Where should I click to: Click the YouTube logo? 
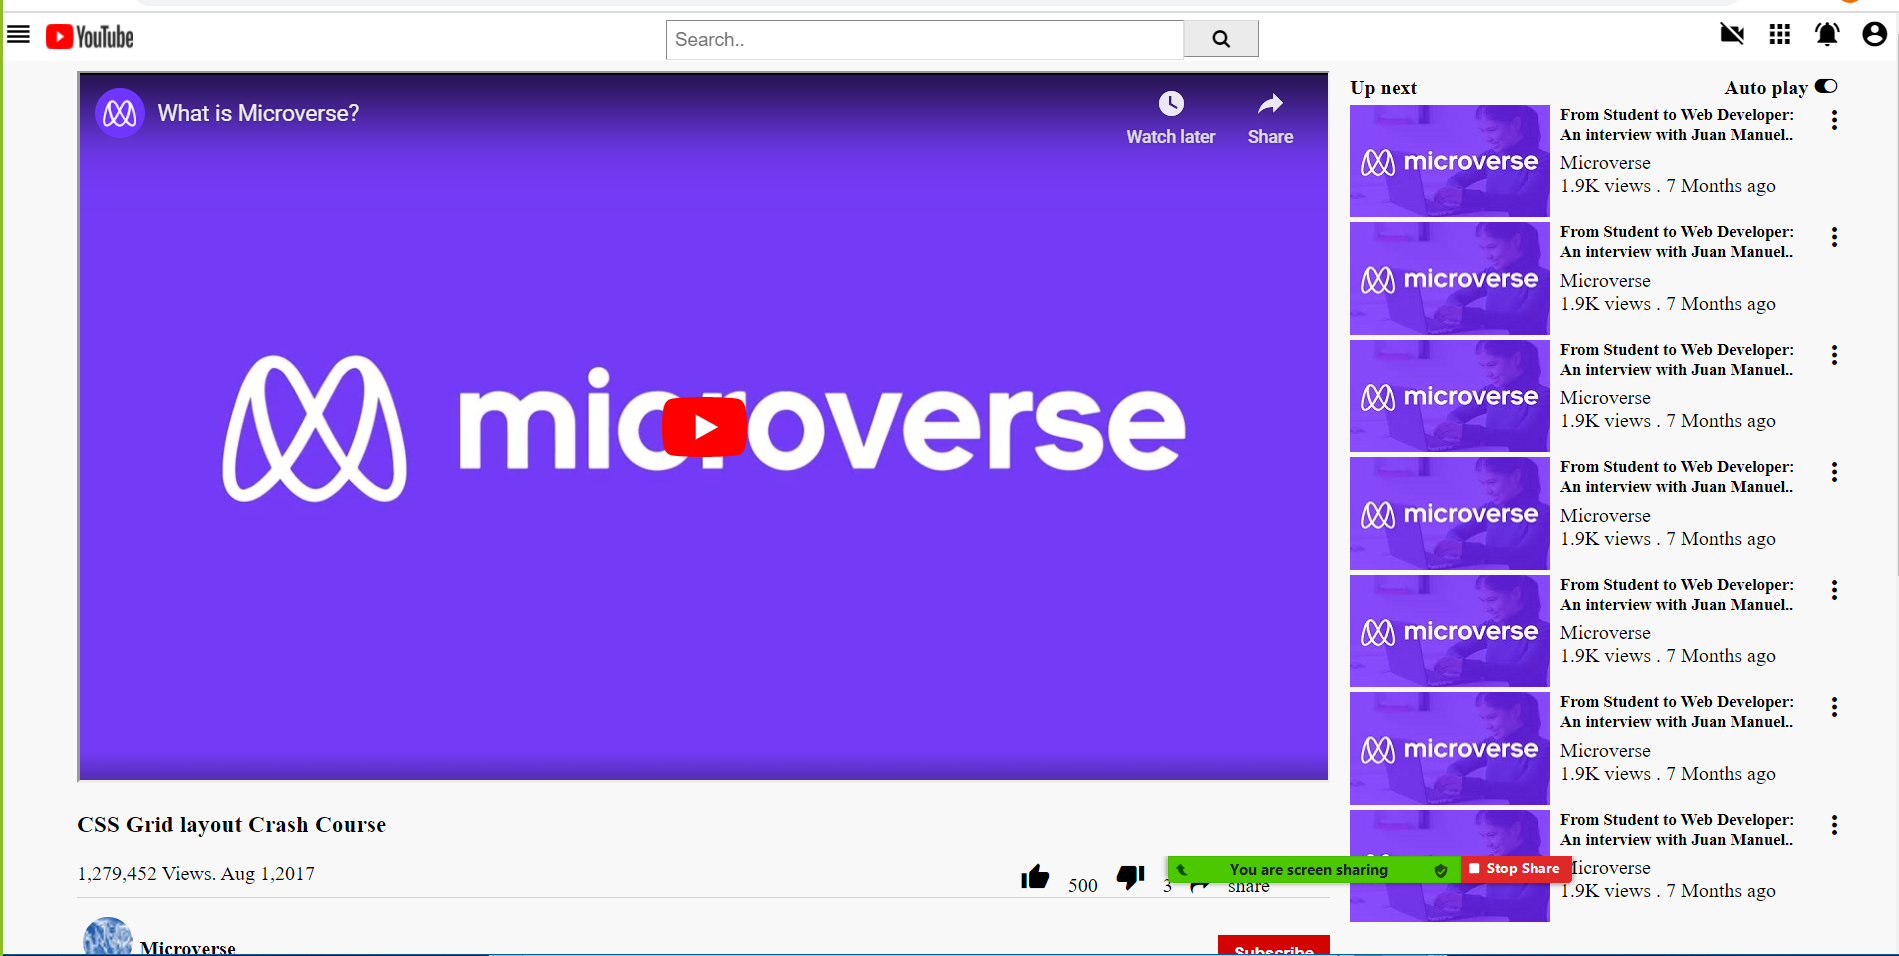pyautogui.click(x=90, y=37)
